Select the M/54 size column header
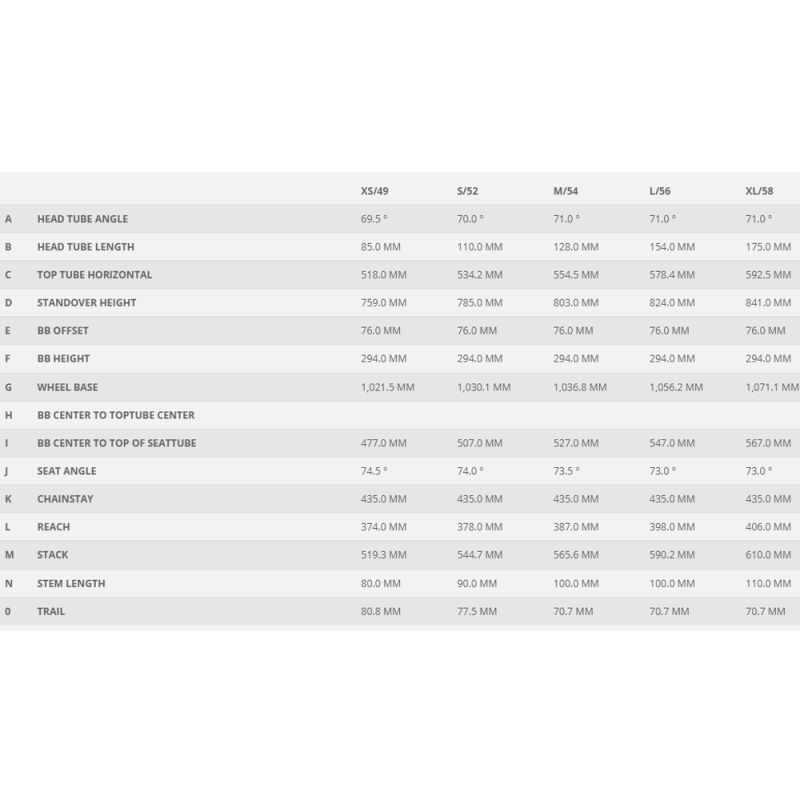 click(565, 191)
